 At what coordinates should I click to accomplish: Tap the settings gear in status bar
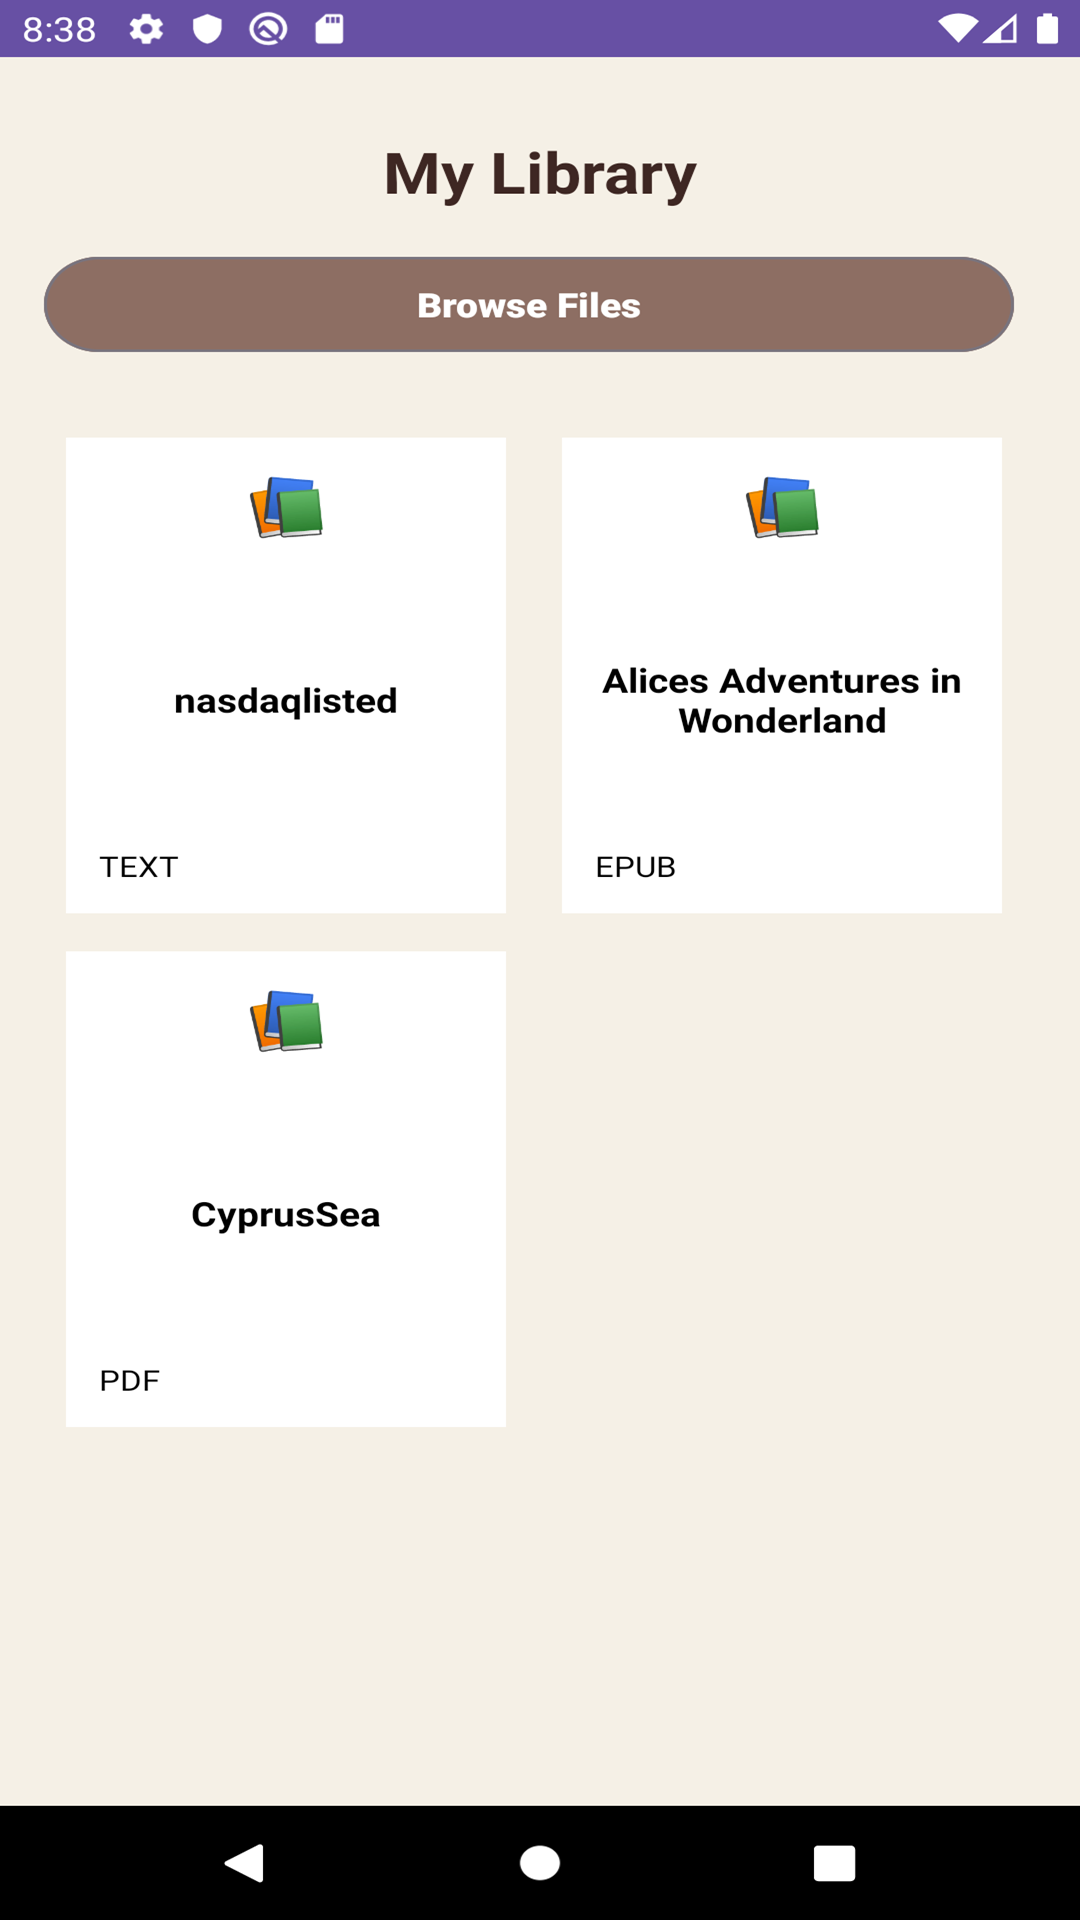[x=146, y=29]
